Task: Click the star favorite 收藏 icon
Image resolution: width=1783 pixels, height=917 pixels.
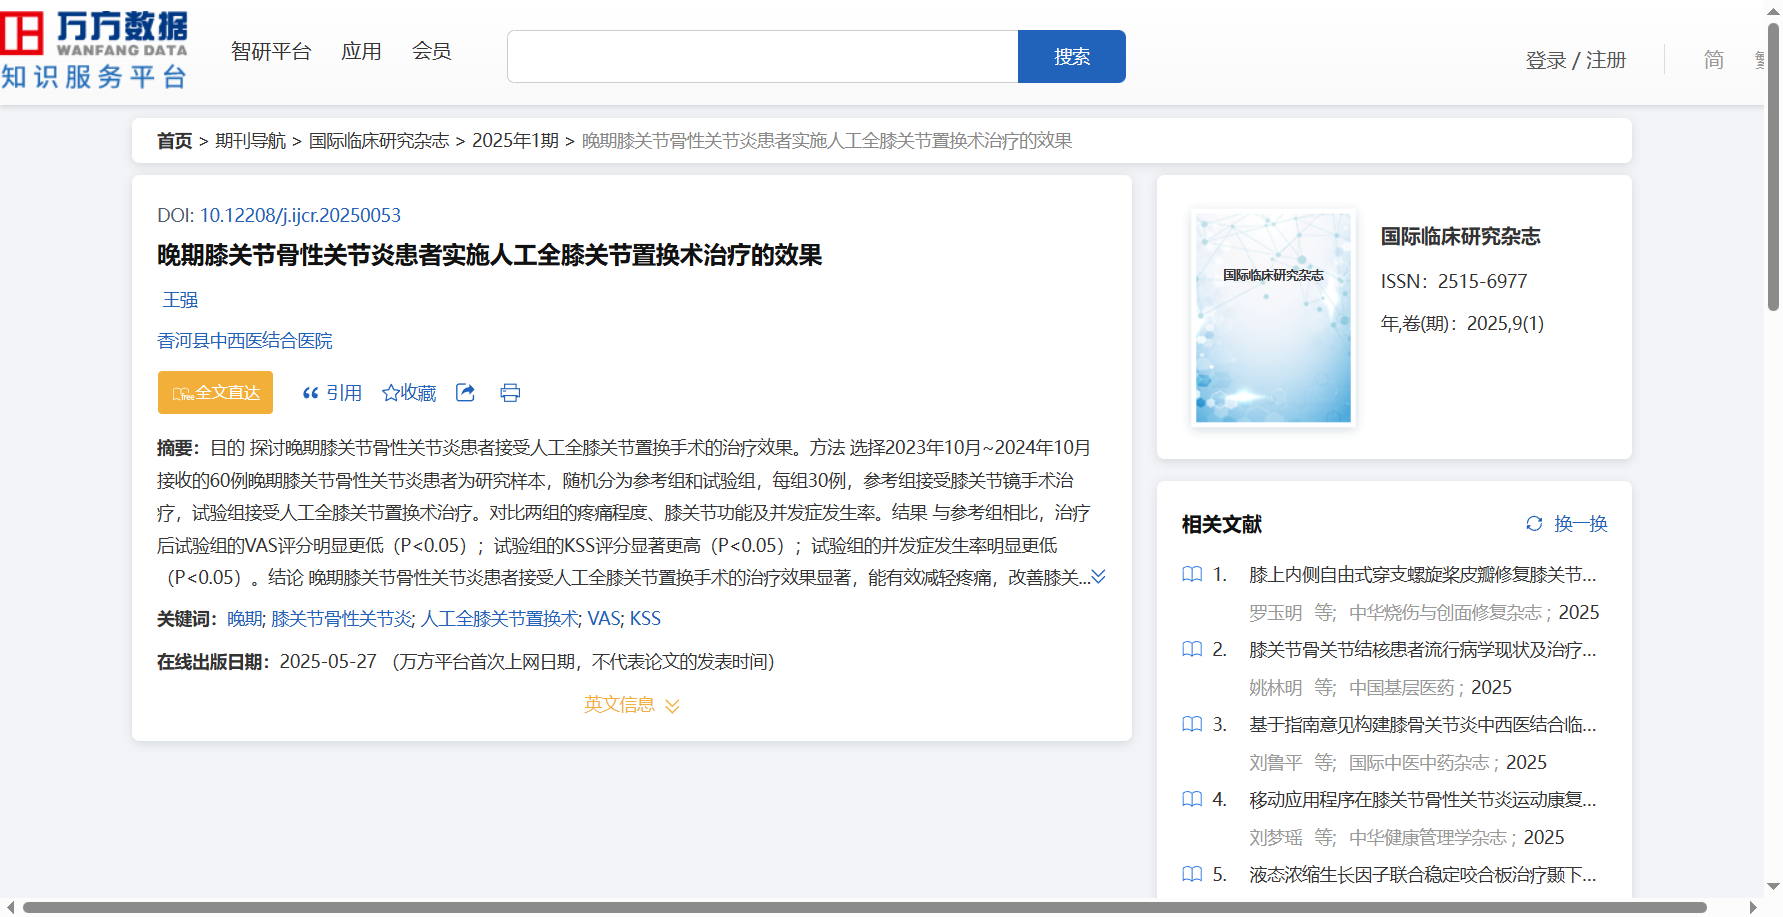Action: [391, 393]
